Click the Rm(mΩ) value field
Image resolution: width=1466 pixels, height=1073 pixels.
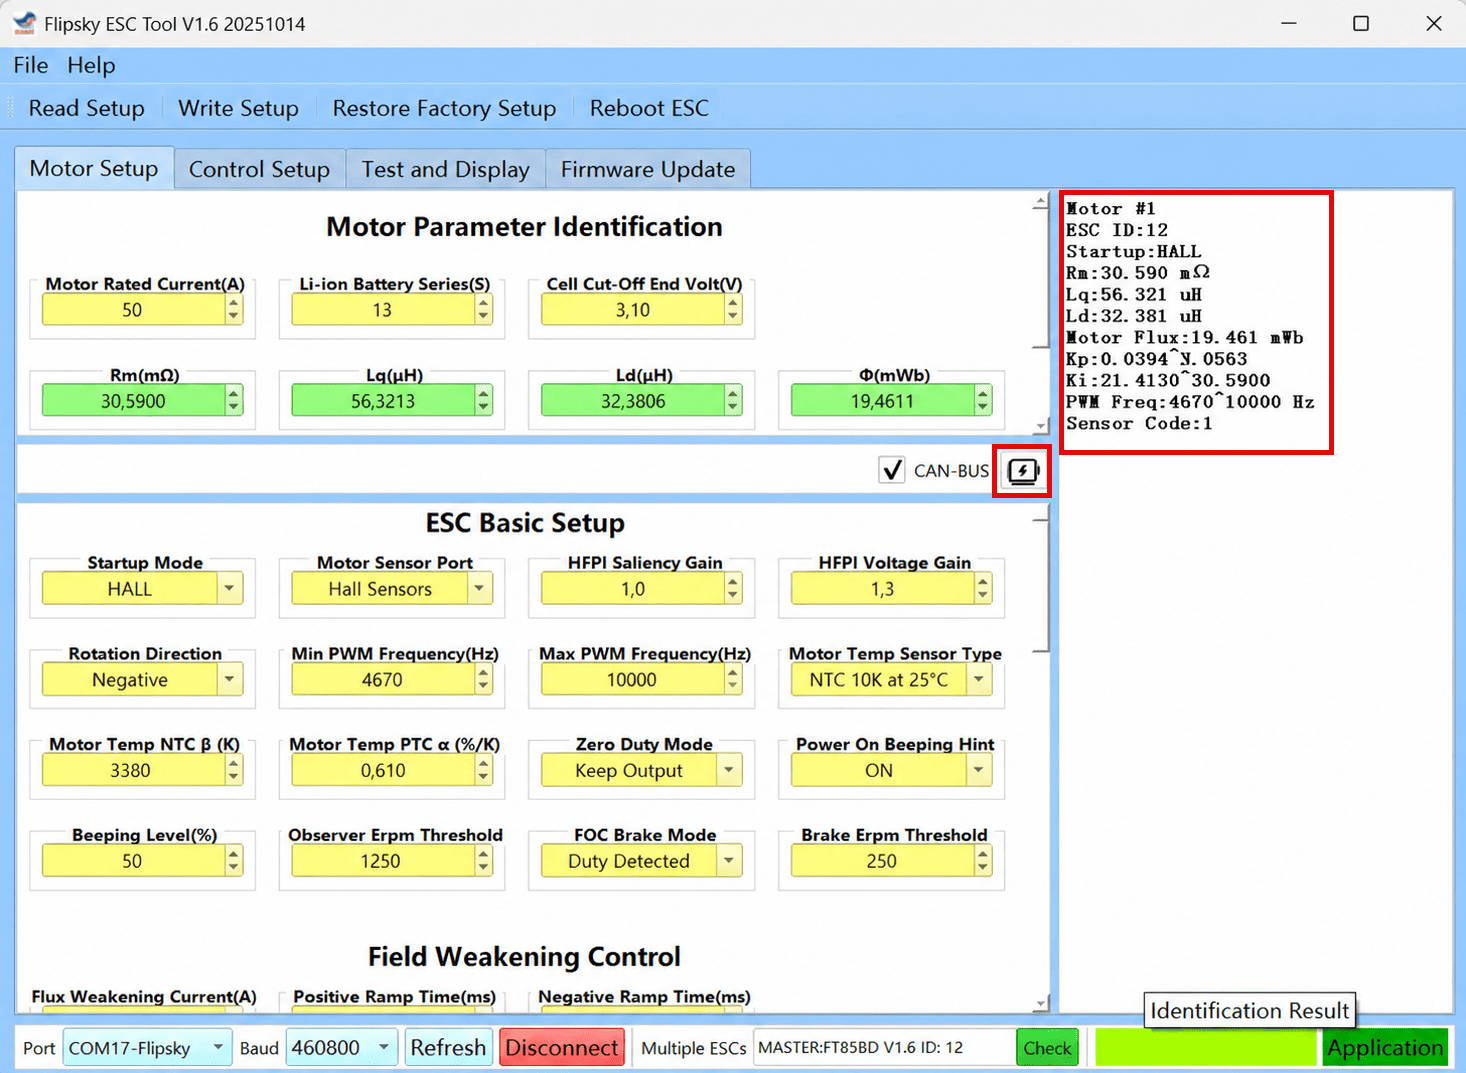pos(133,401)
